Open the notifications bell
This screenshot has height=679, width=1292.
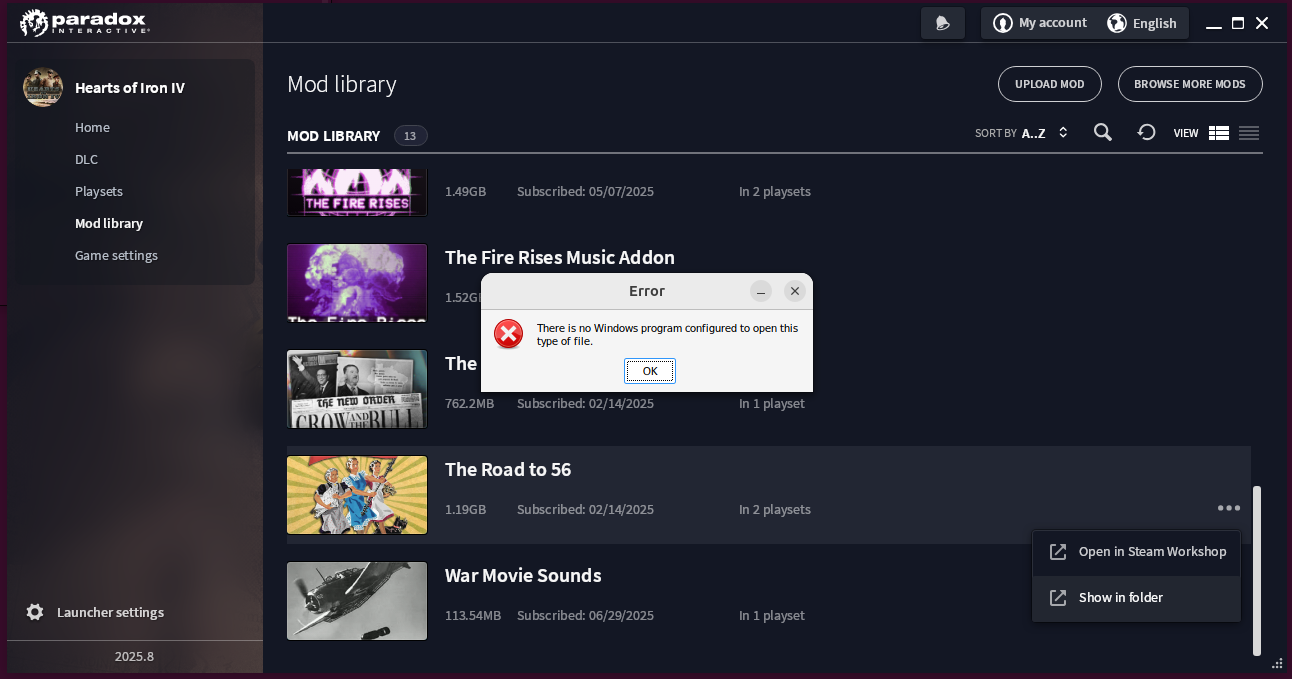coord(942,23)
